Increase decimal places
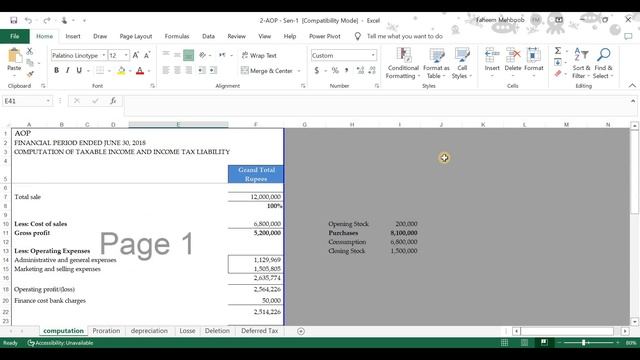 pos(360,71)
